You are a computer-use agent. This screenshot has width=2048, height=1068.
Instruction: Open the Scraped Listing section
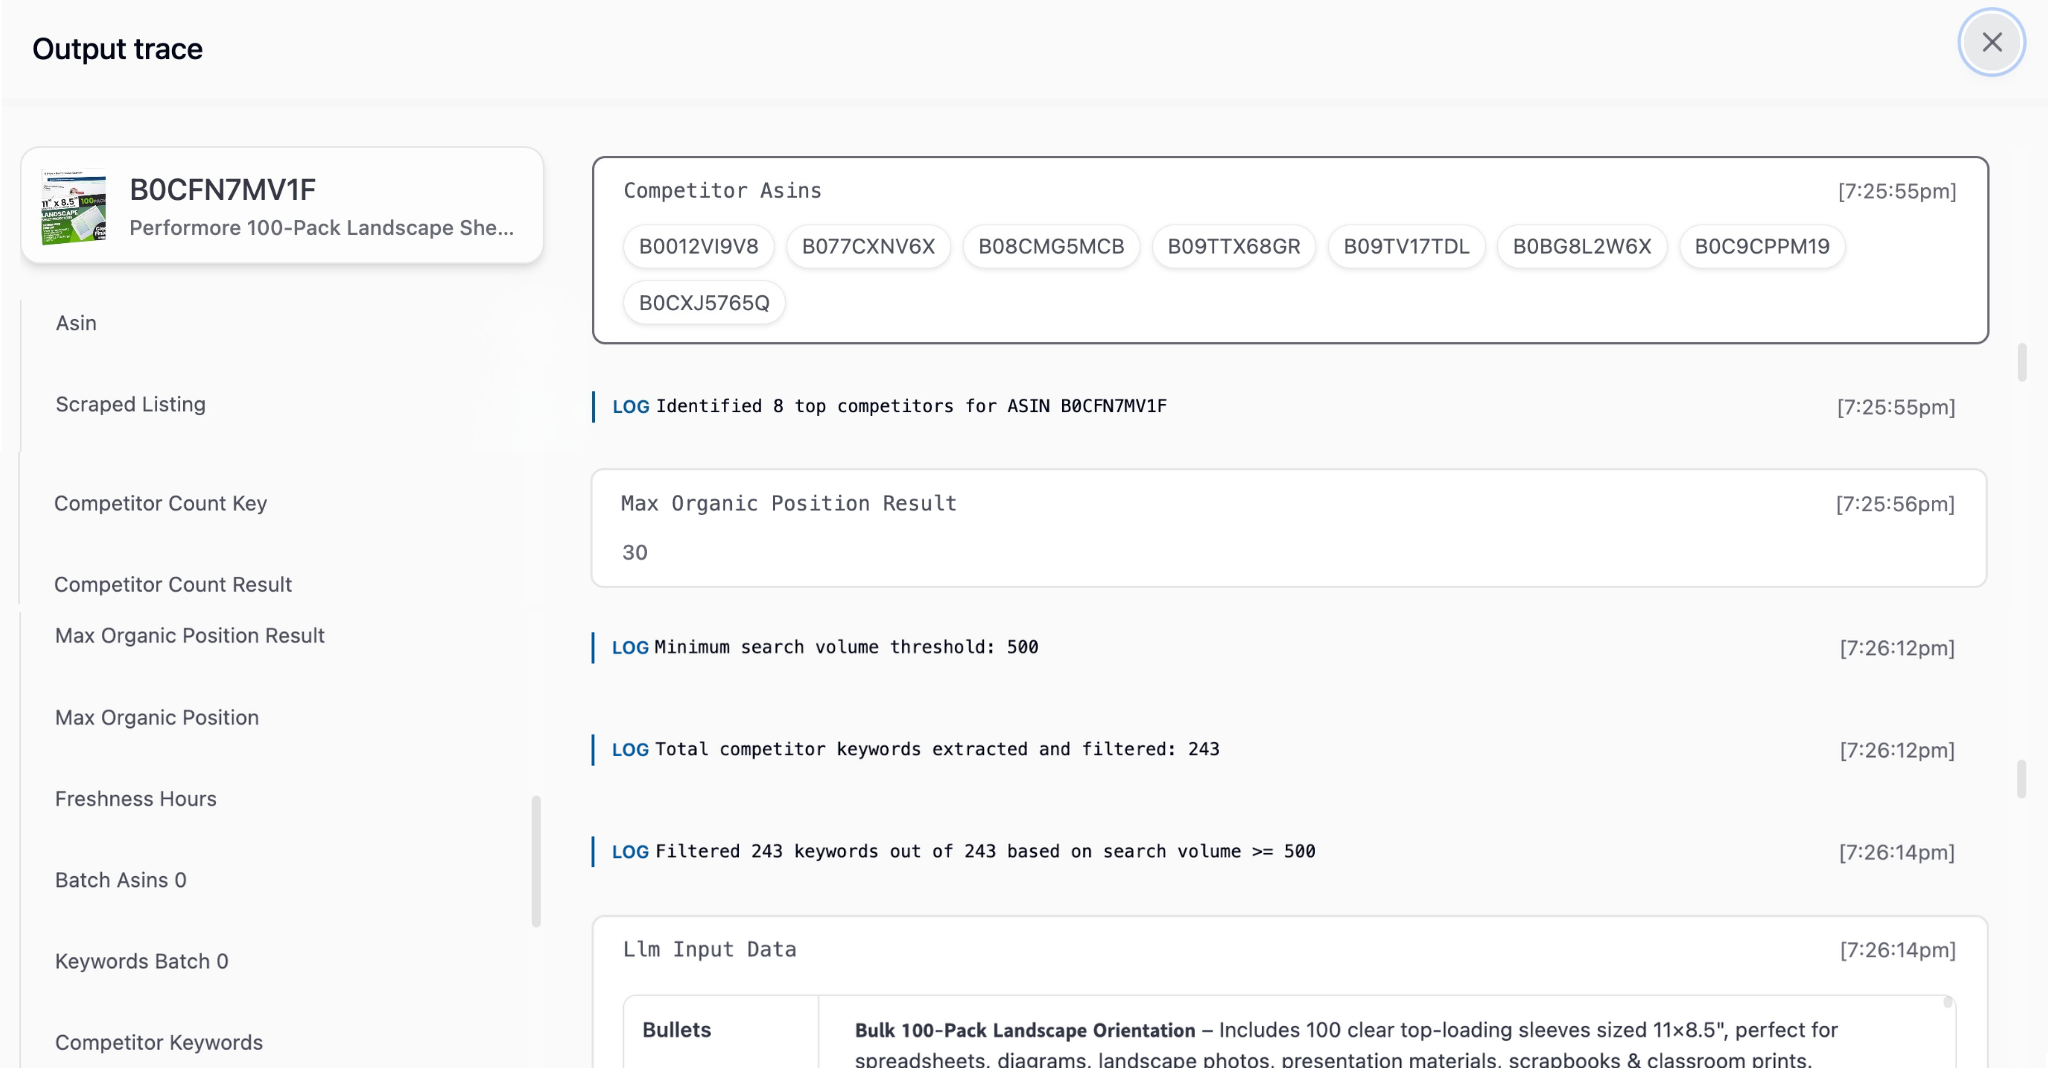click(x=130, y=404)
